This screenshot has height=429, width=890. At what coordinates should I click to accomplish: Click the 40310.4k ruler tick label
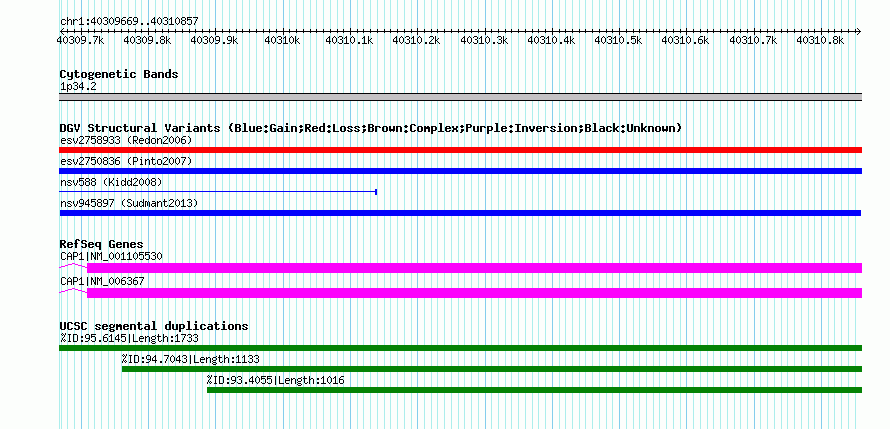[551, 40]
